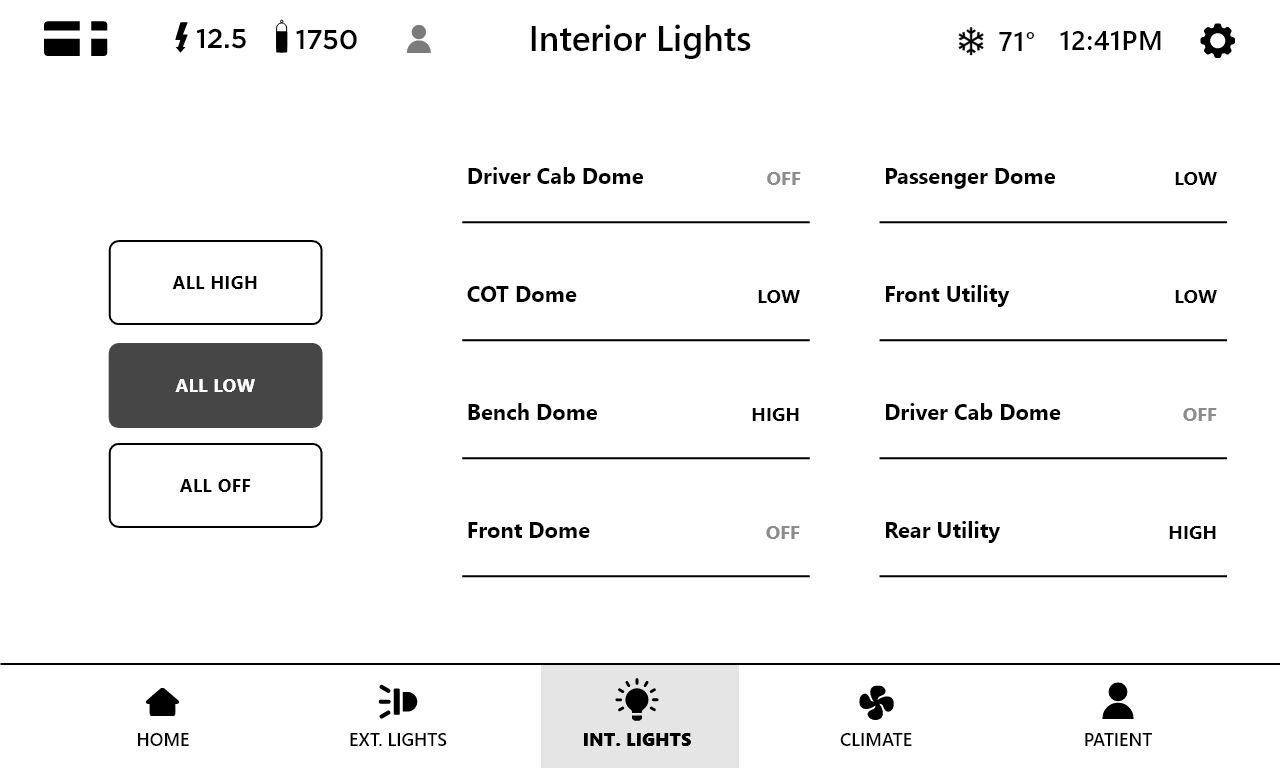Toggle Front Utility light level
This screenshot has width=1280, height=768.
1195,296
